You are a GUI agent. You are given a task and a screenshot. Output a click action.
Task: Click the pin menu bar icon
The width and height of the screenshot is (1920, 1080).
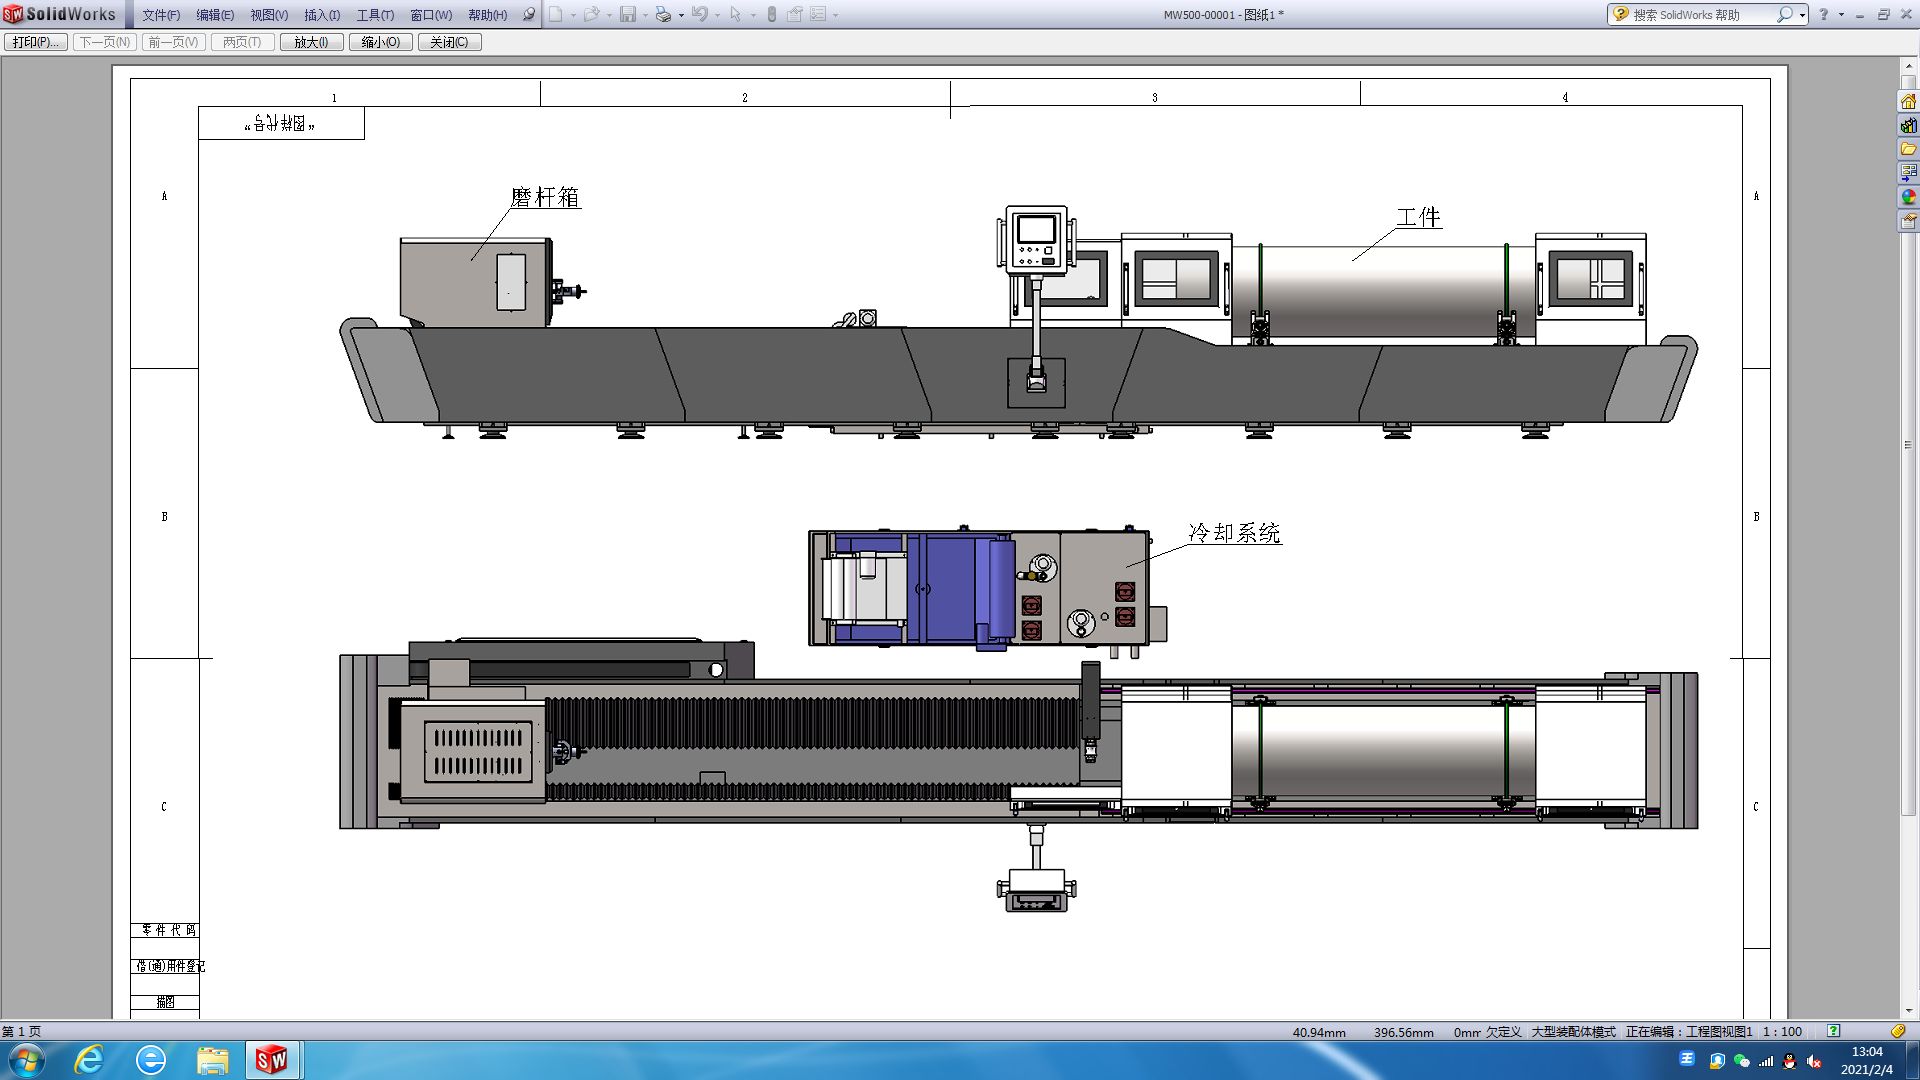pos(529,14)
